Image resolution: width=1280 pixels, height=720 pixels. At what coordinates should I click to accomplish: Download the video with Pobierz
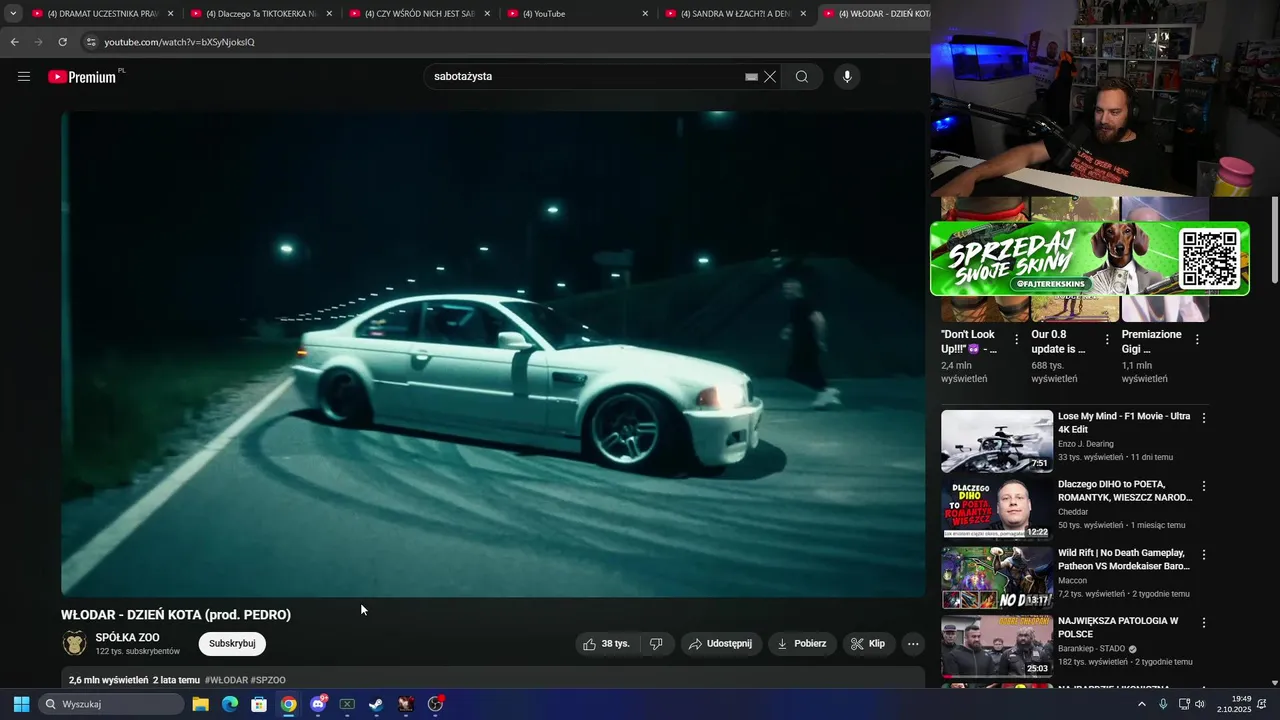tap(802, 644)
